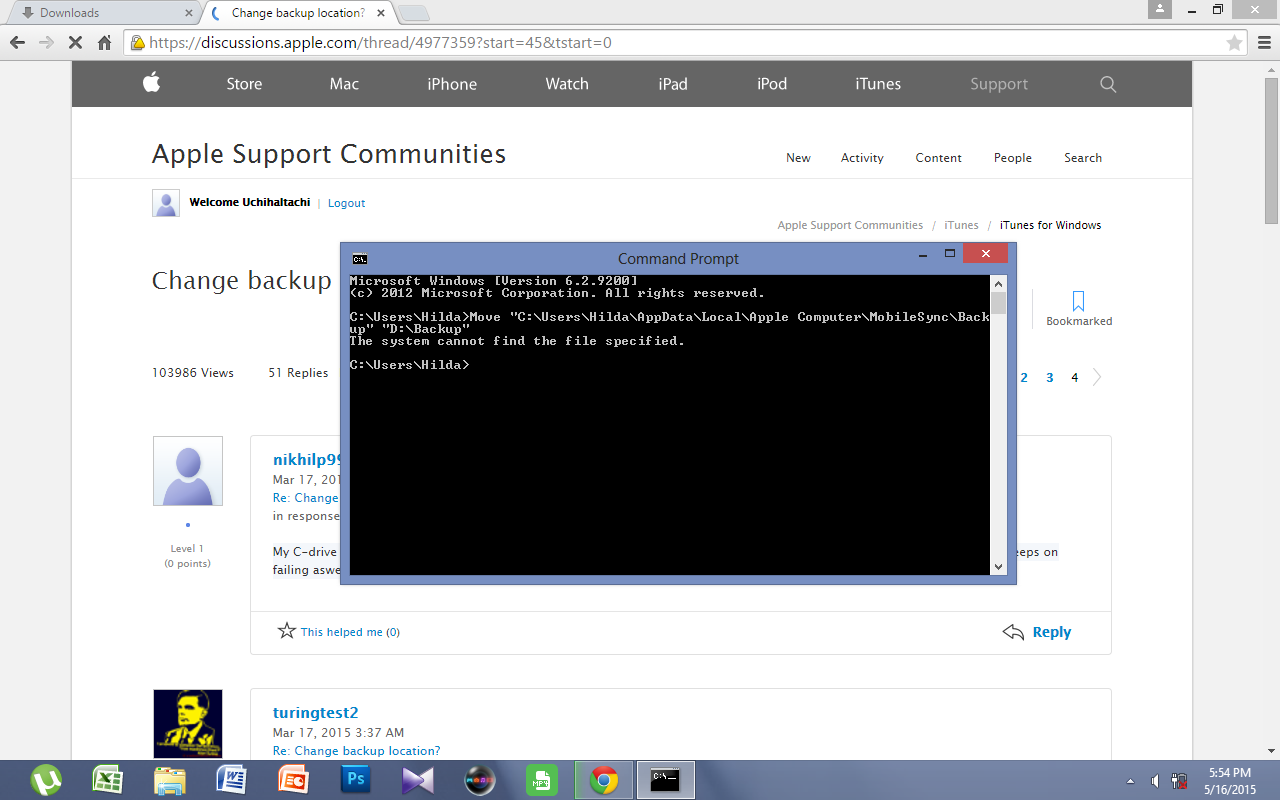Open the Mac menu item

click(x=344, y=84)
